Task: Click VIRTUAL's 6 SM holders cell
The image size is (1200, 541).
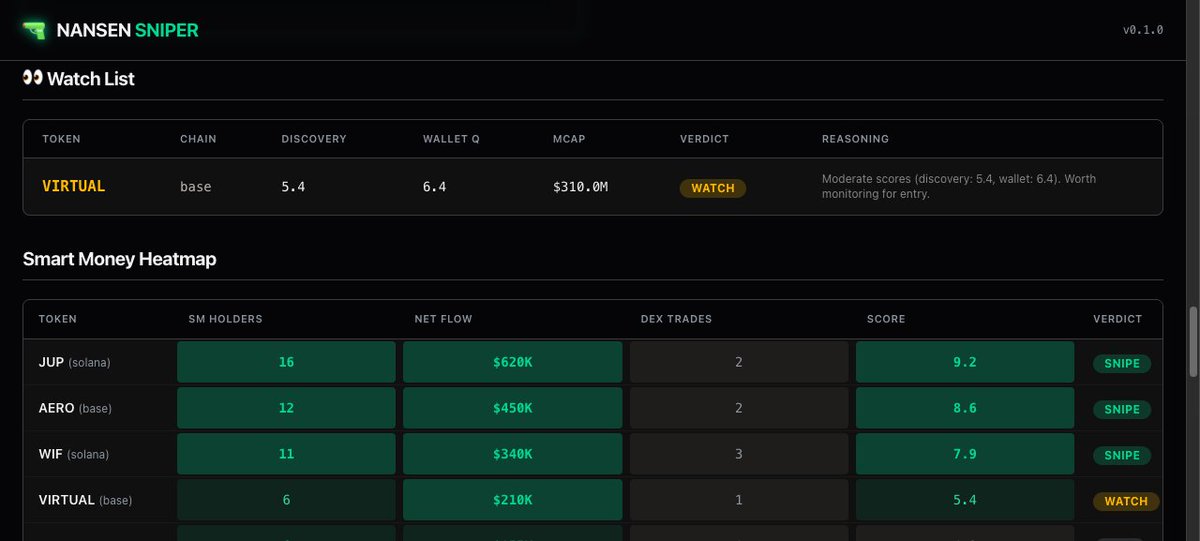Action: coord(286,500)
